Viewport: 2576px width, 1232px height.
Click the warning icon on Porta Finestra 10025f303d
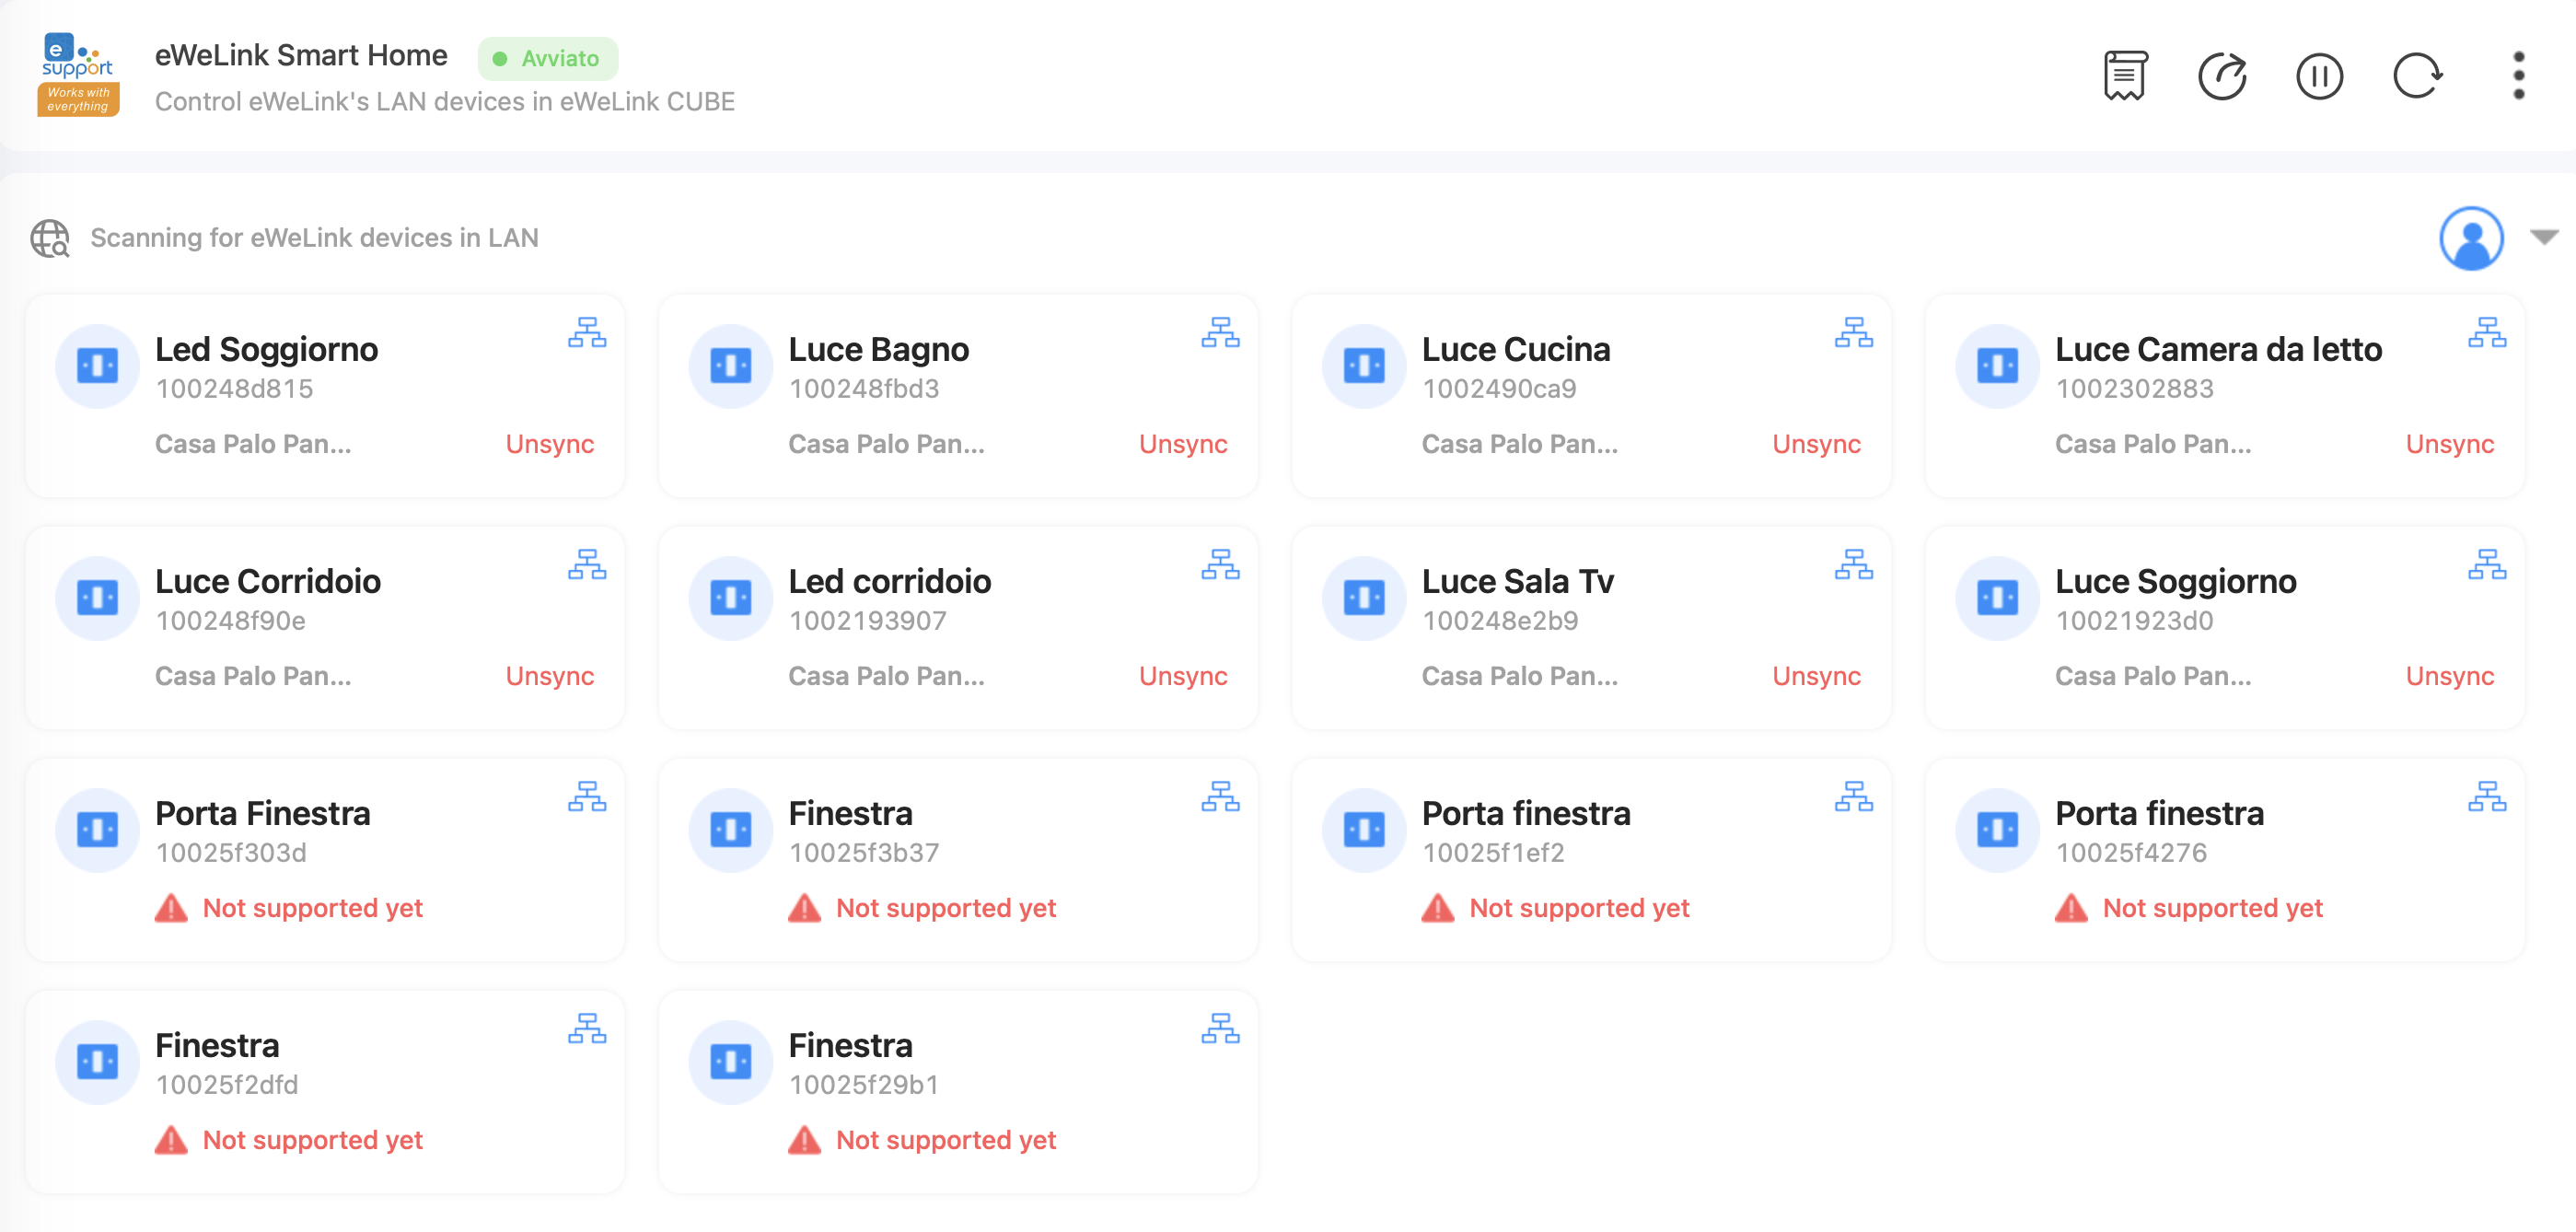(x=171, y=908)
